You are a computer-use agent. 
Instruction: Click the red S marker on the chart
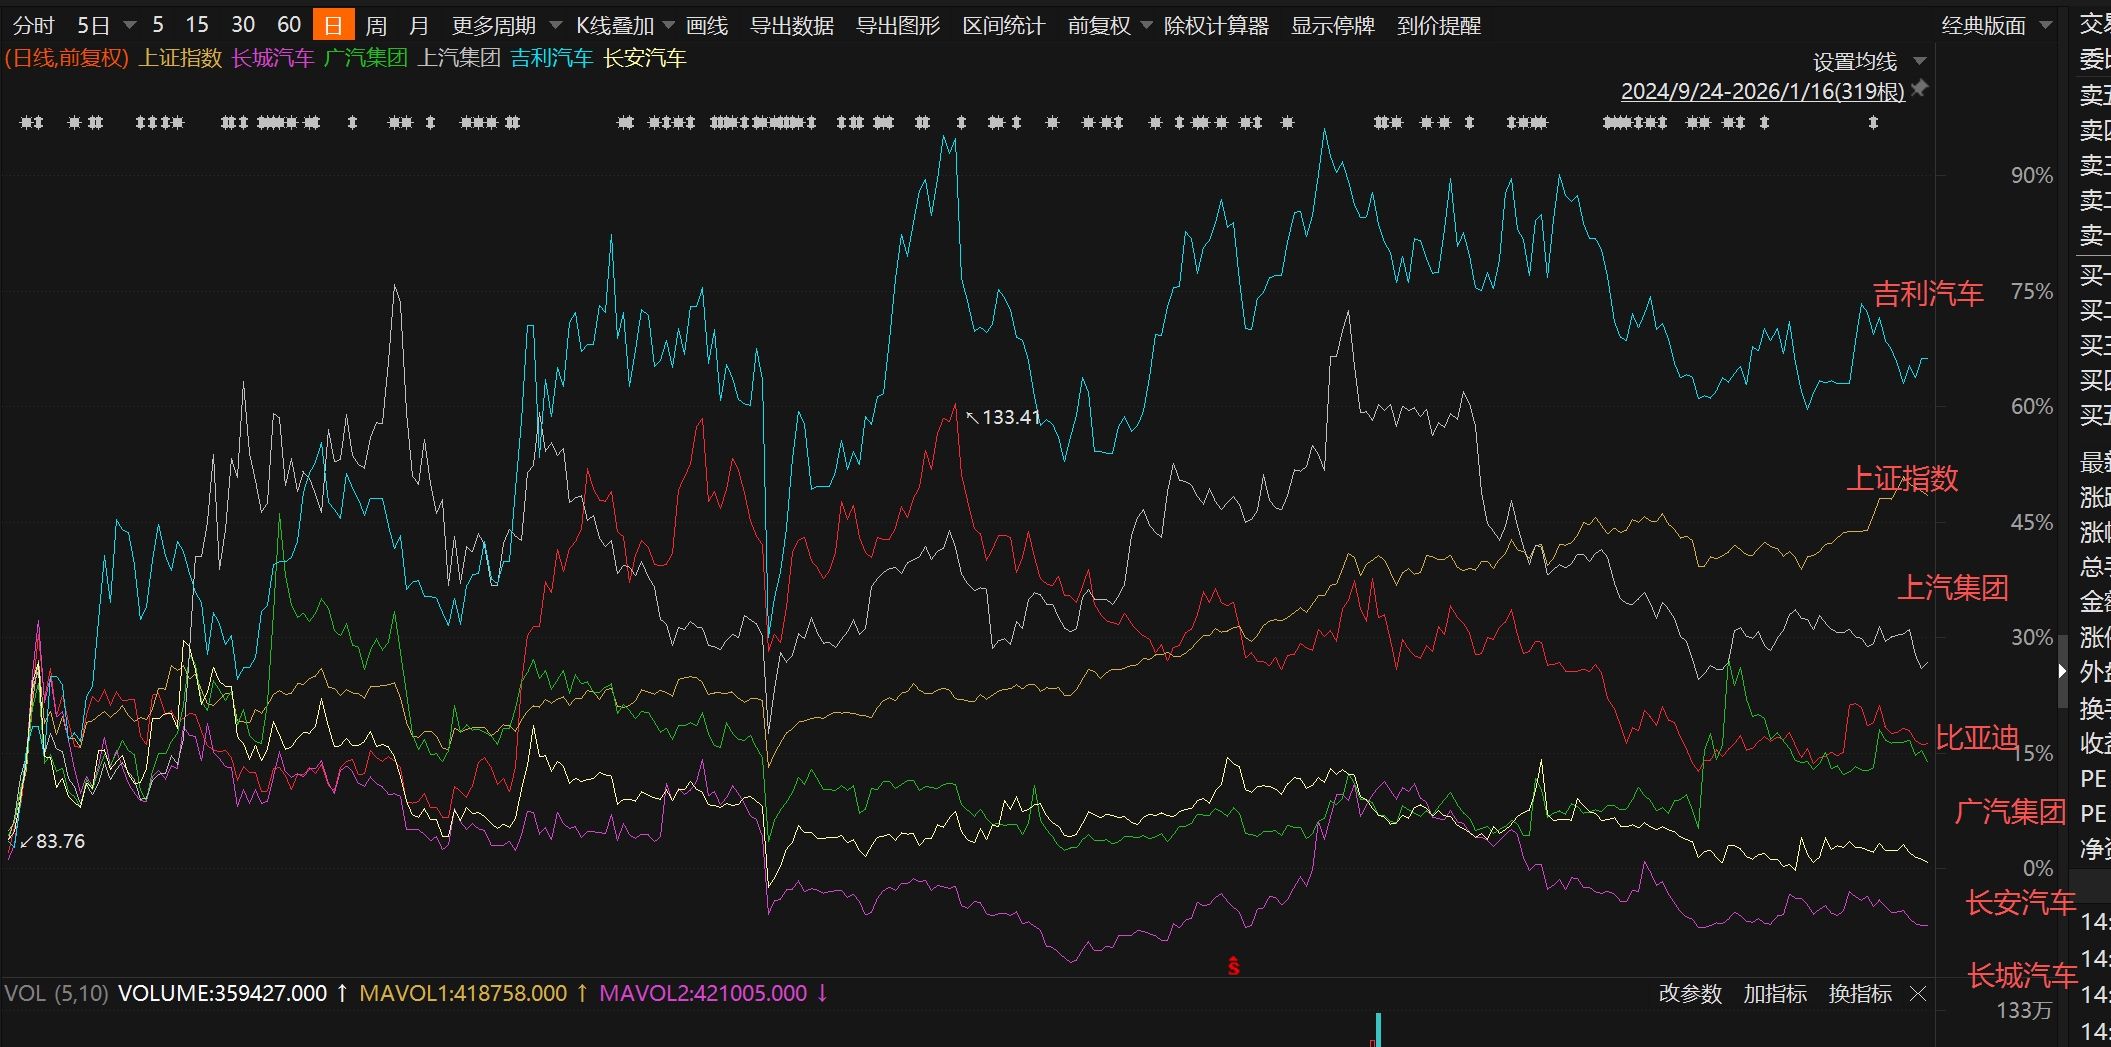click(x=1234, y=966)
